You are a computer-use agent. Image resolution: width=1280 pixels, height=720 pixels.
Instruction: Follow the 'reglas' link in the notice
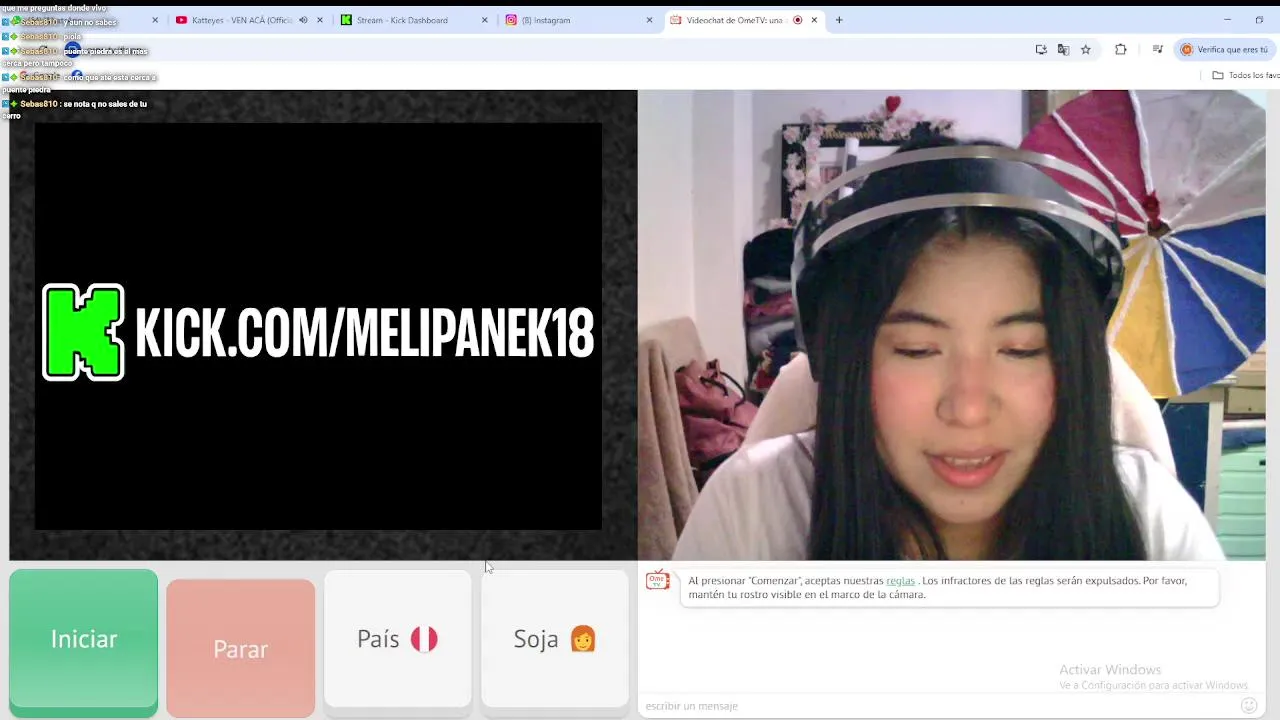tap(900, 581)
